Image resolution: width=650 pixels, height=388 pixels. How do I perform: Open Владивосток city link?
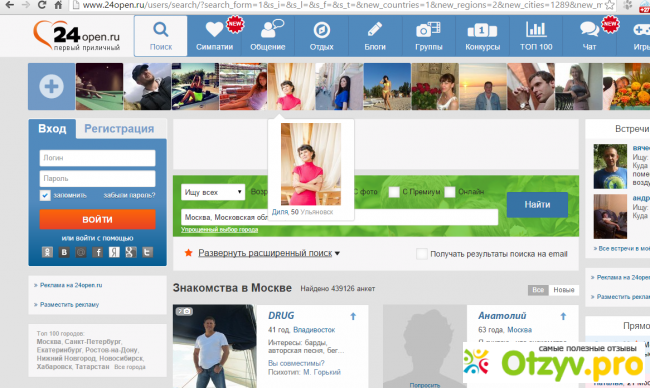[x=314, y=330]
